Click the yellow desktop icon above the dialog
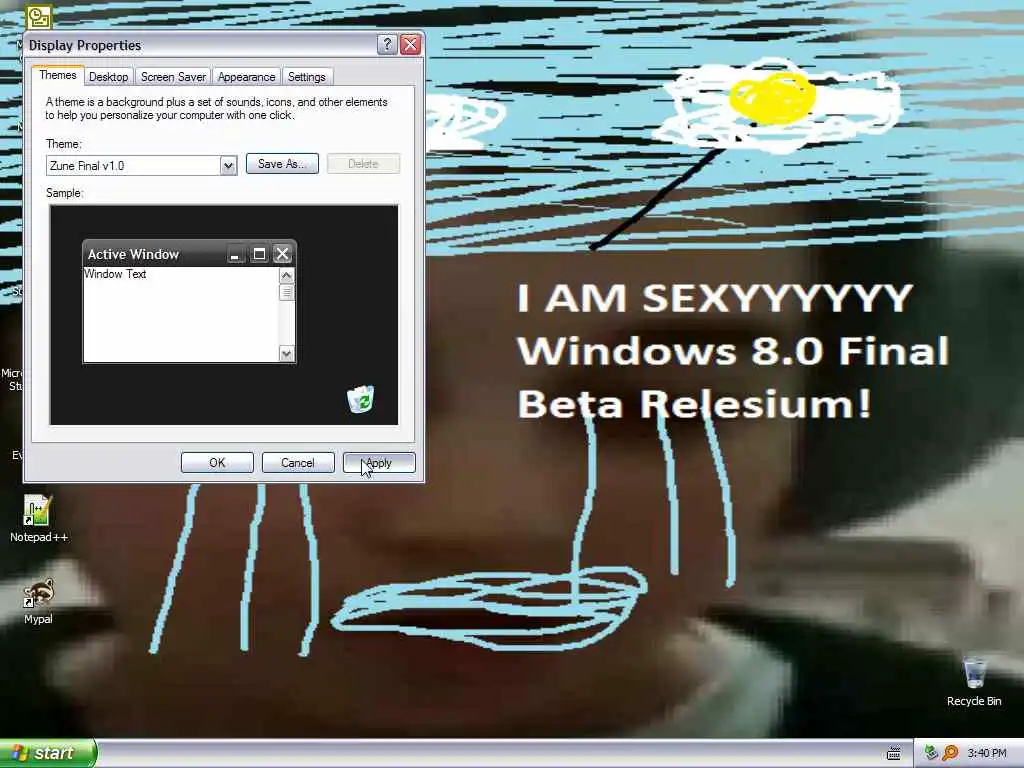Viewport: 1024px width, 768px height. 39,17
